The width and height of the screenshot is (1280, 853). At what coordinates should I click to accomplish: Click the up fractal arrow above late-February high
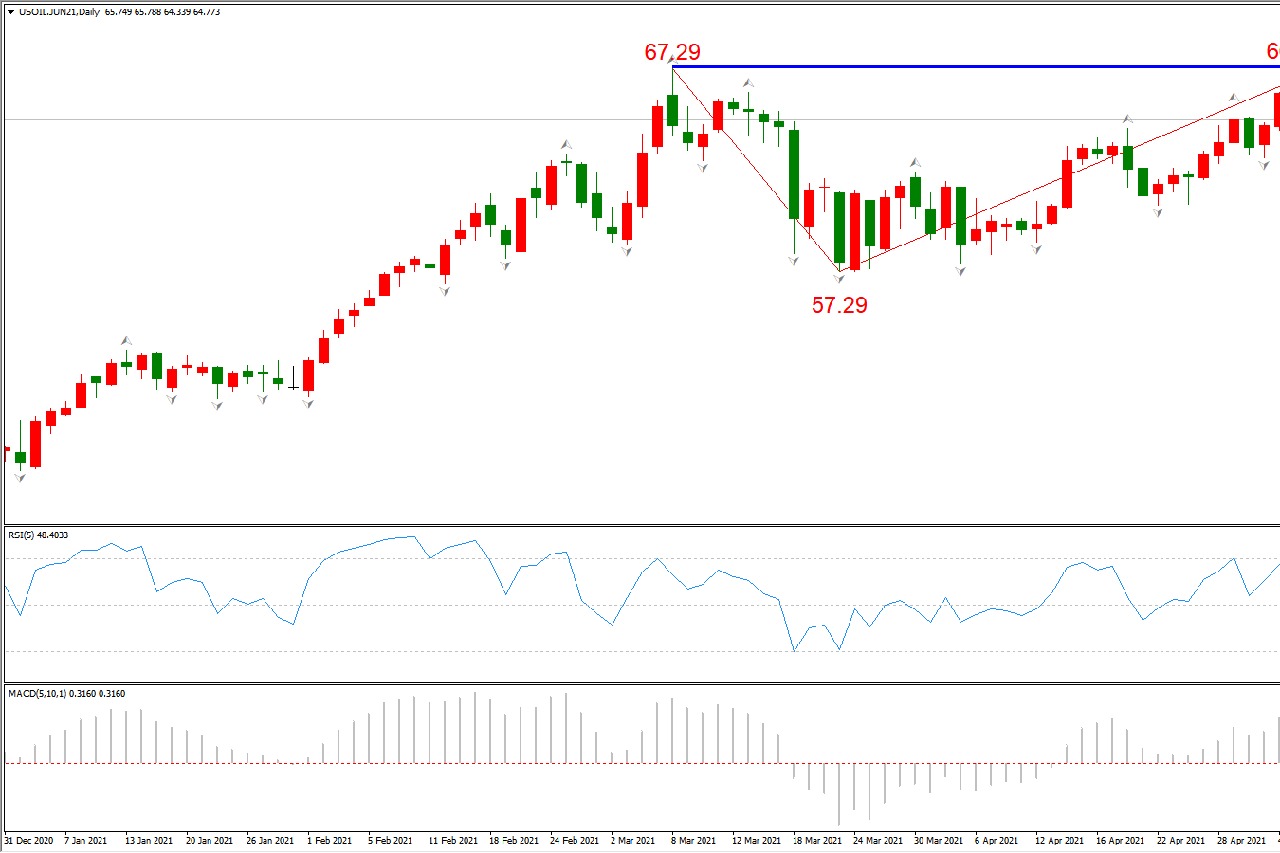[x=566, y=144]
